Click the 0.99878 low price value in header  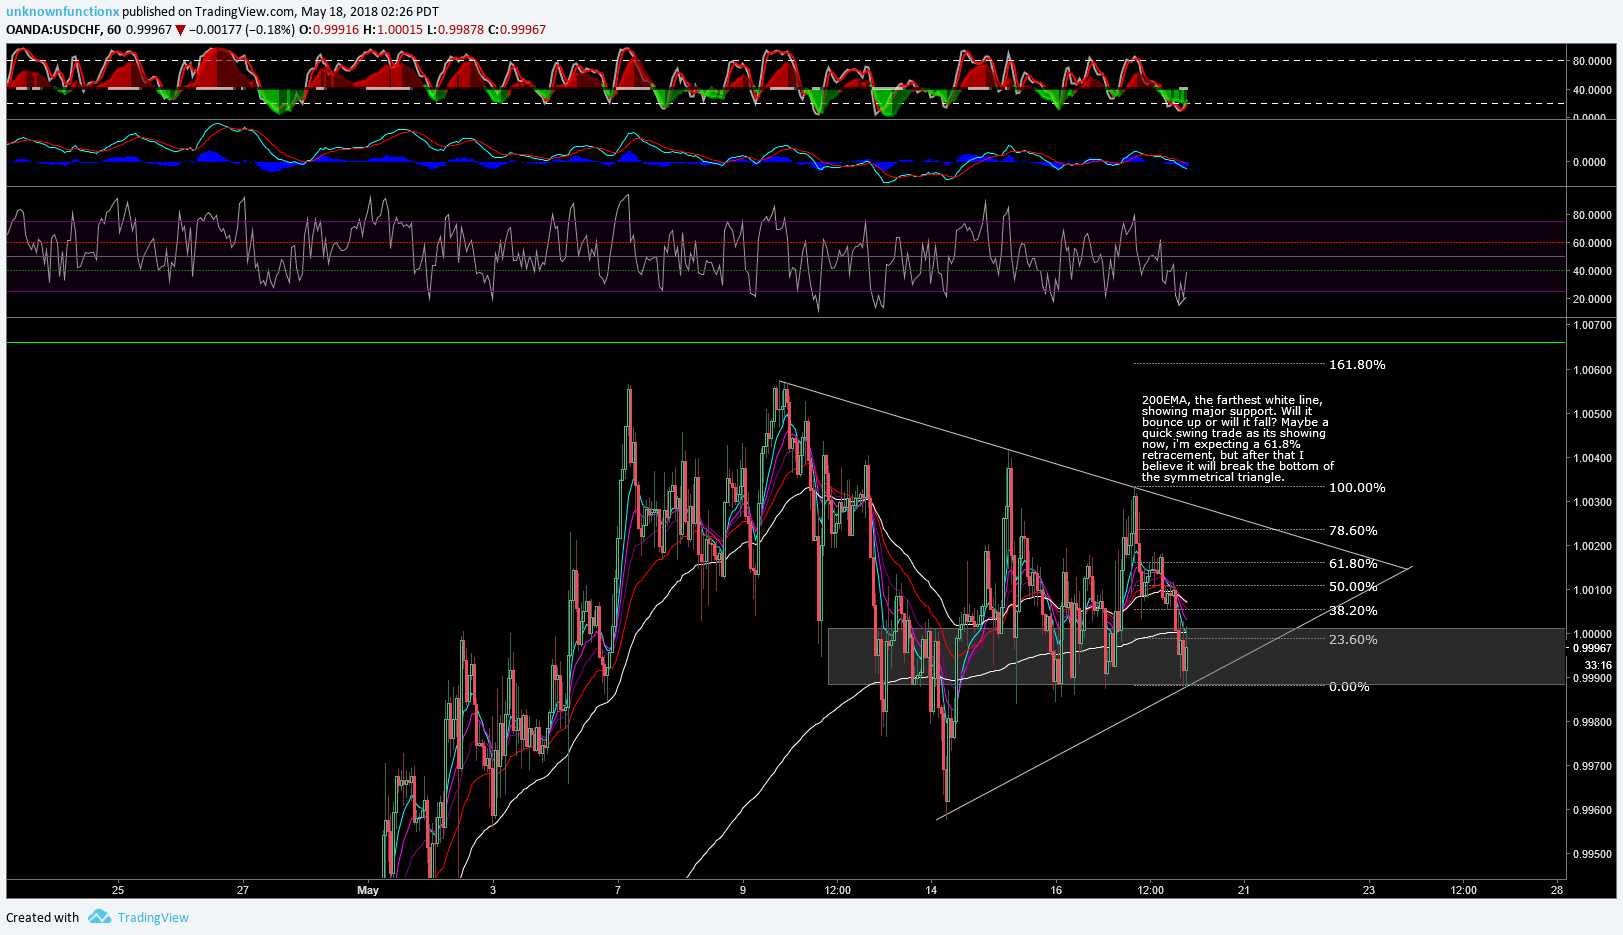pos(461,30)
